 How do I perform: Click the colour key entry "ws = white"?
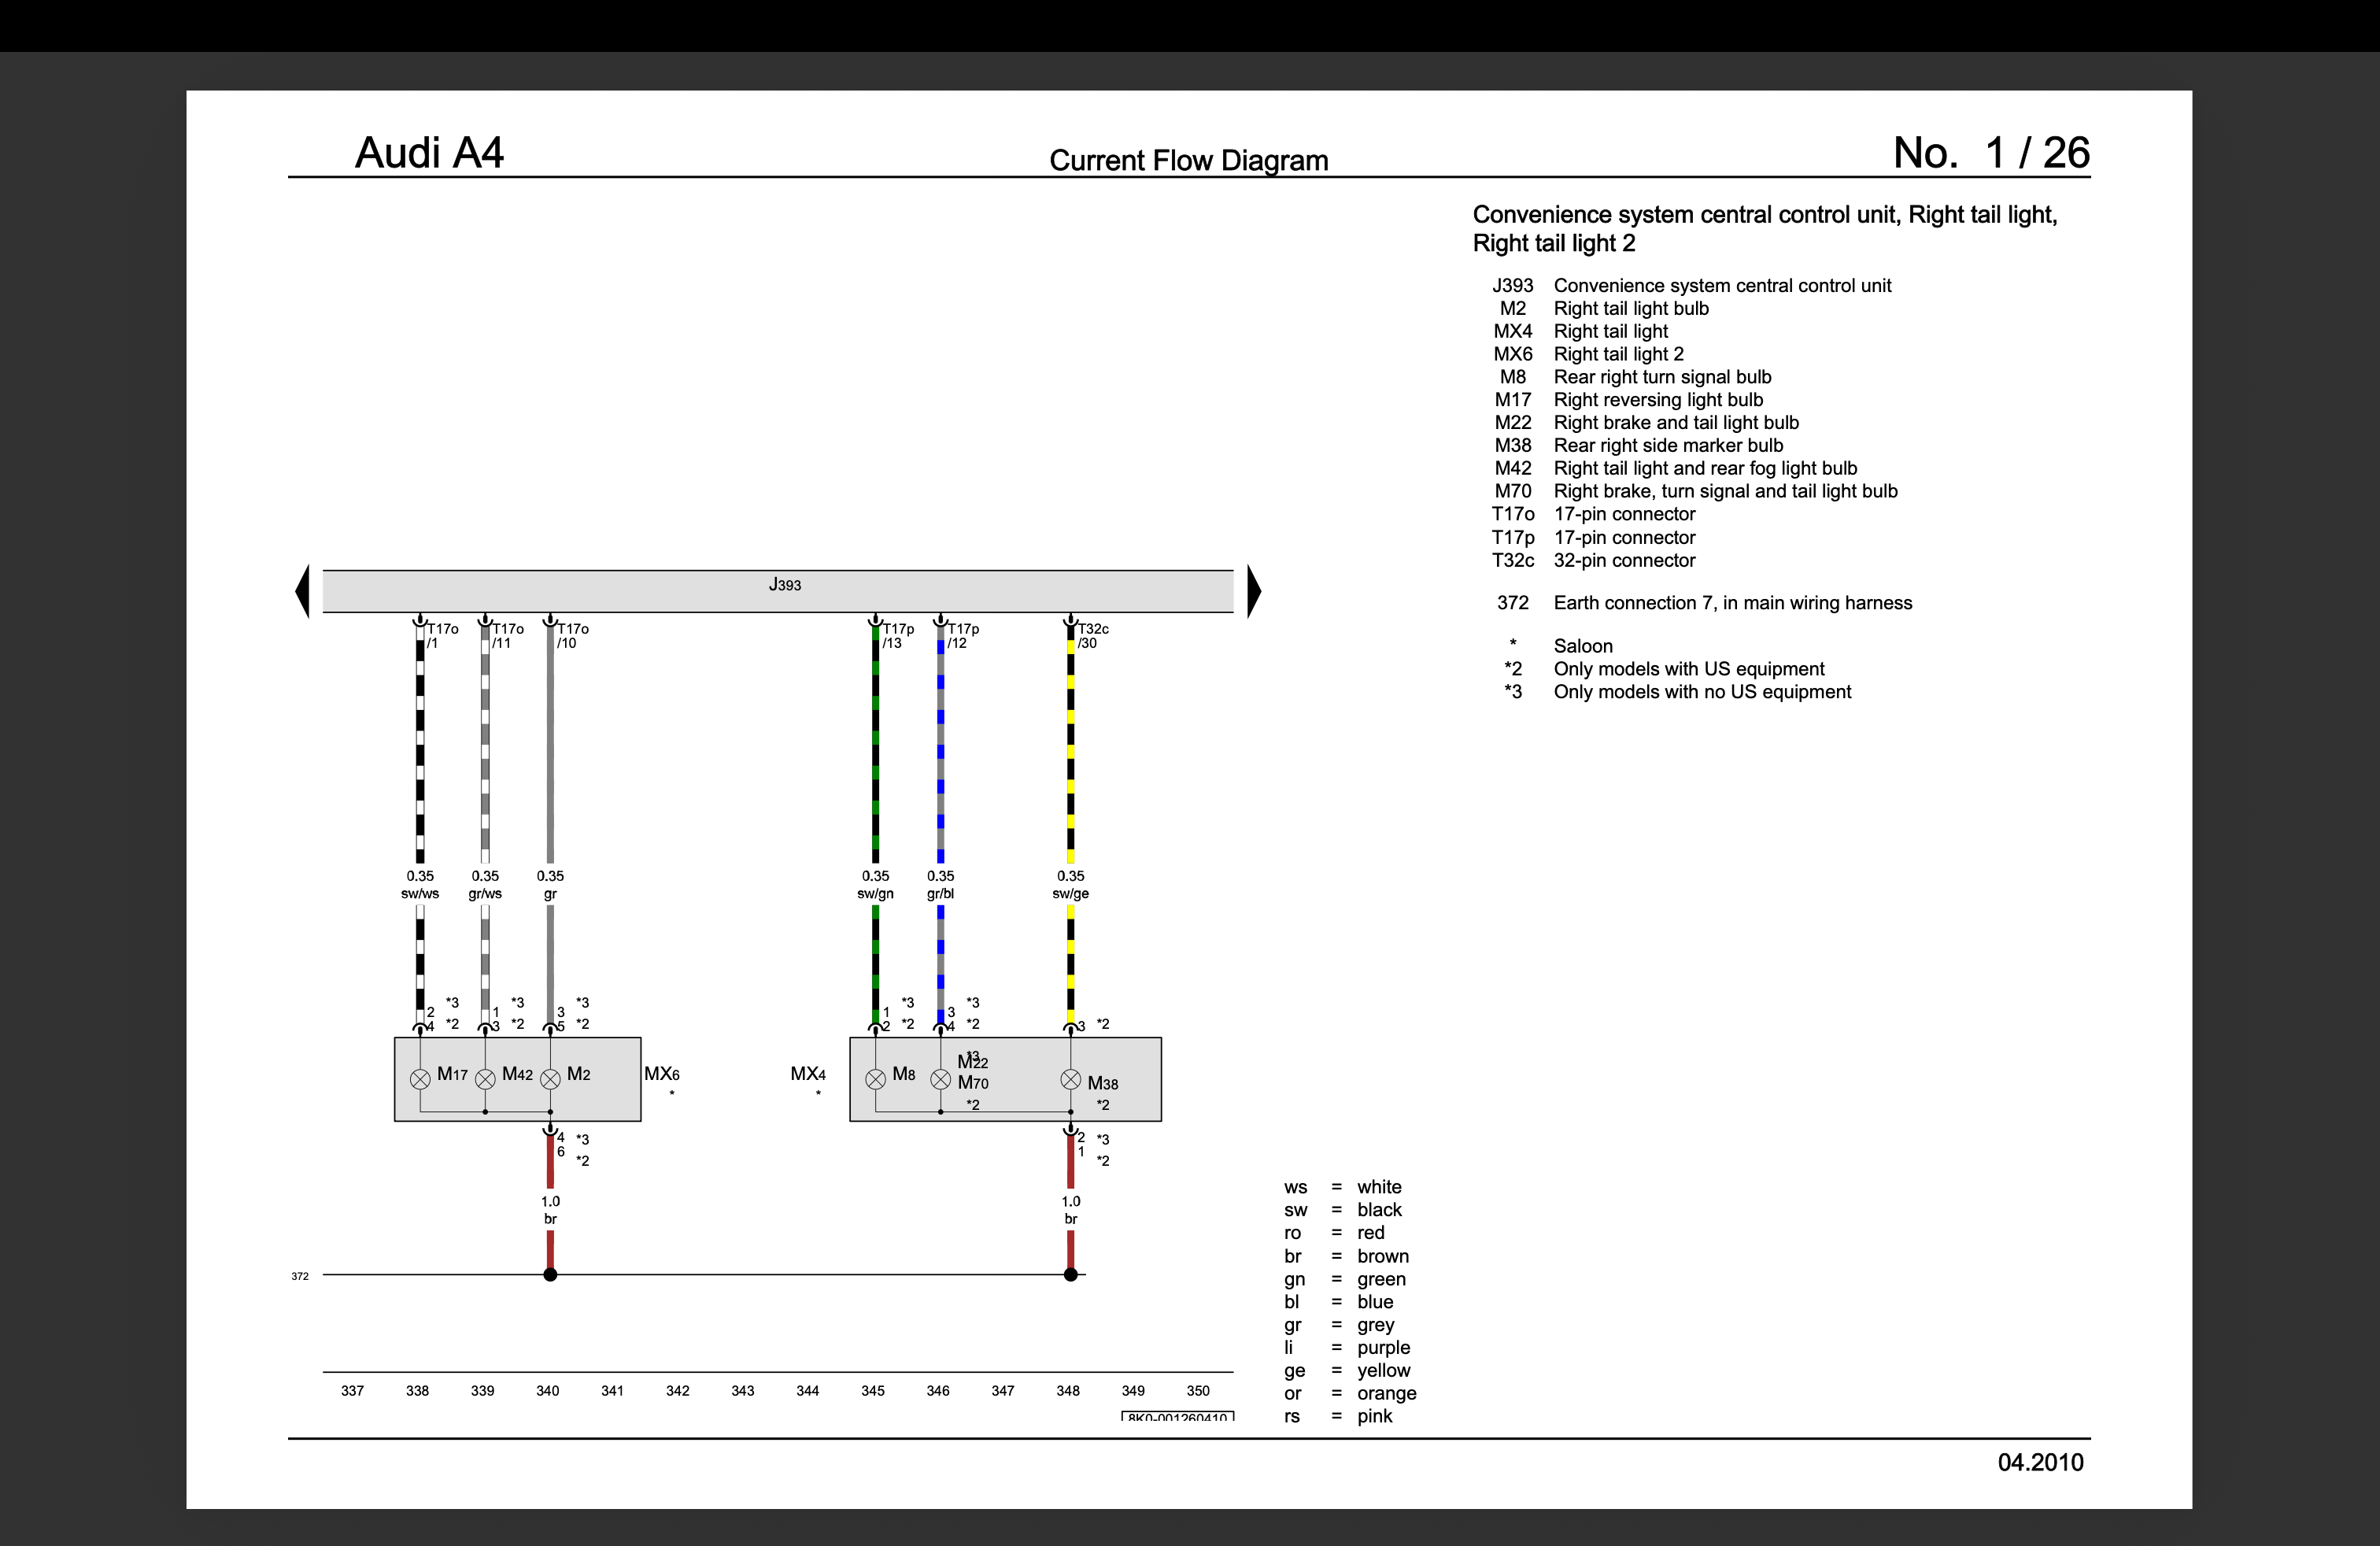point(1343,1187)
